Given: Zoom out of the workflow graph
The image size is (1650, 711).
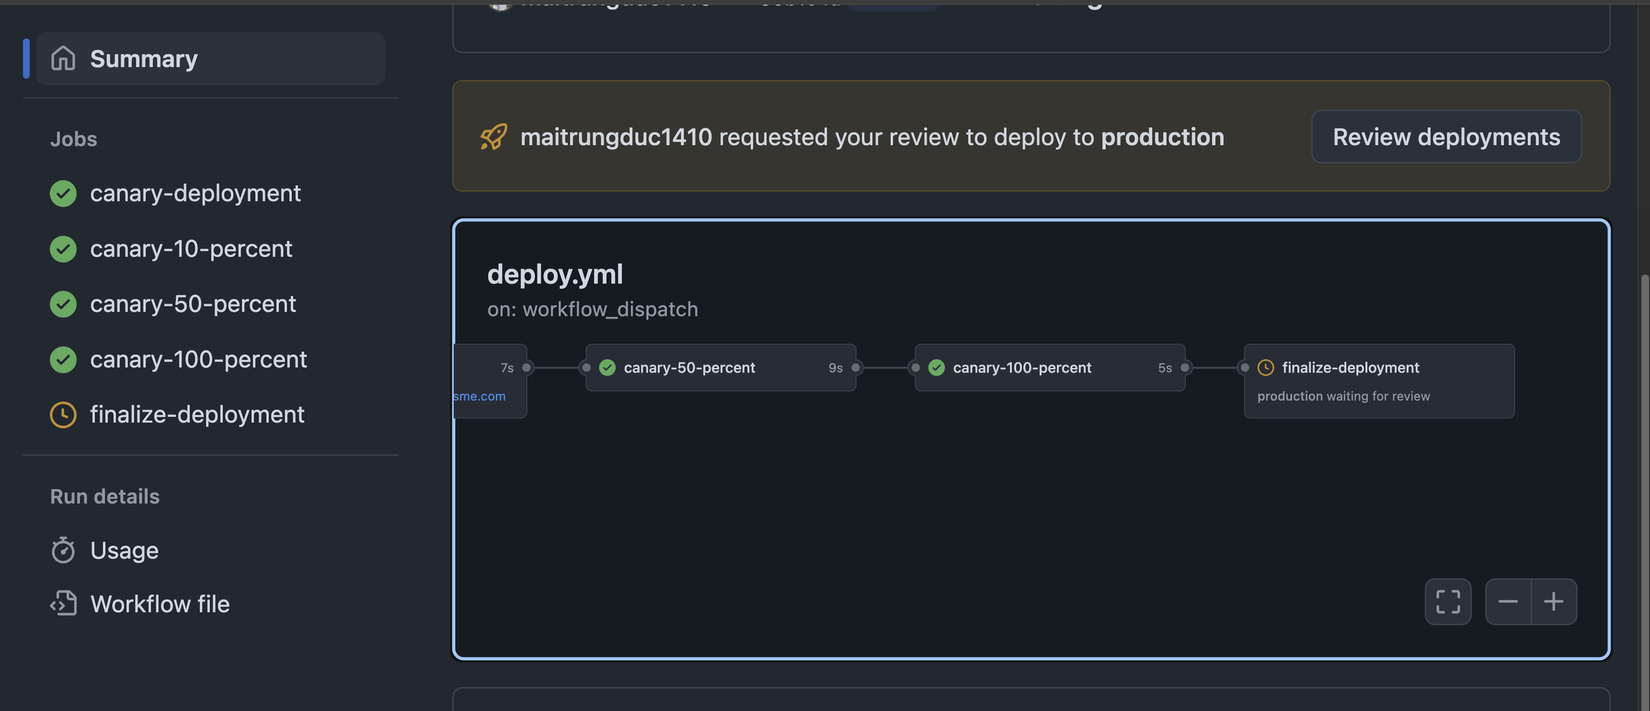Looking at the screenshot, I should click(1508, 601).
